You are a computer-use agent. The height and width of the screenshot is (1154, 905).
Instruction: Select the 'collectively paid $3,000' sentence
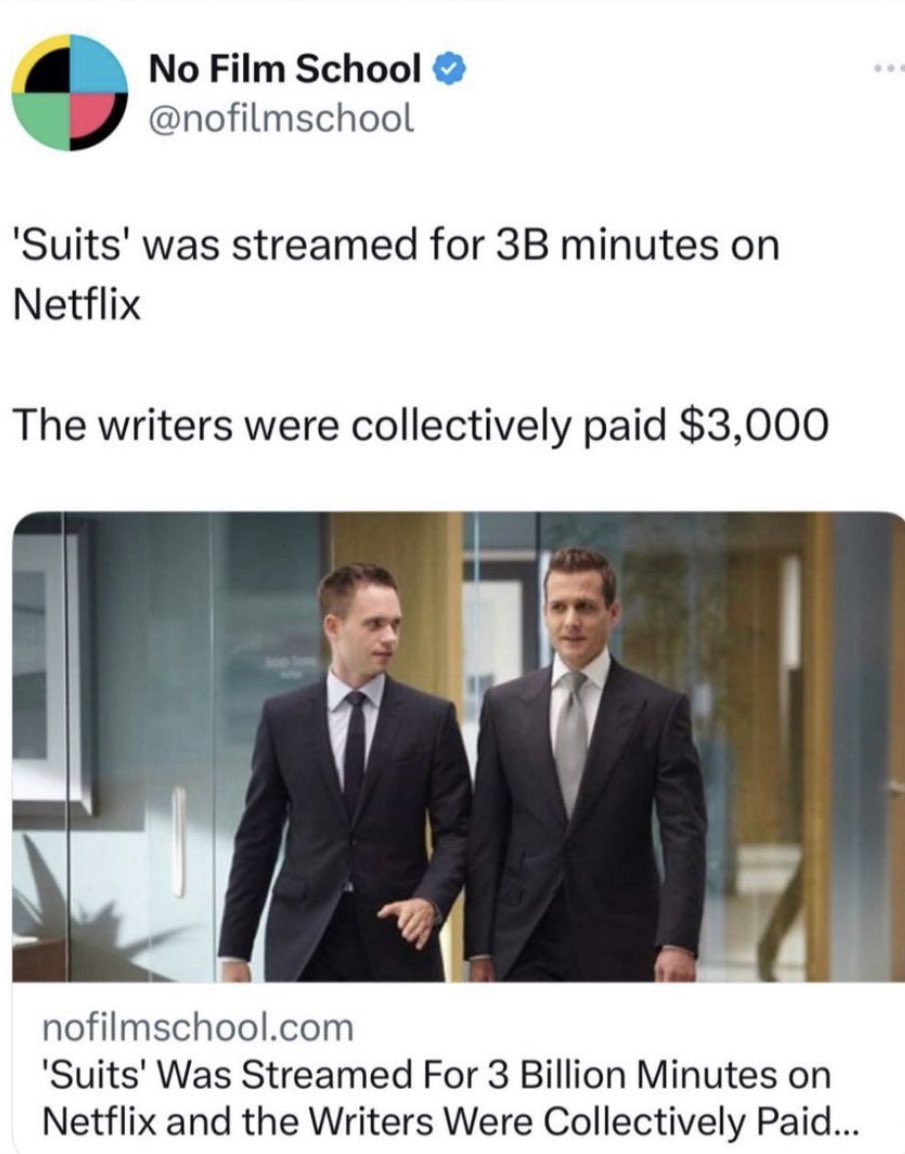[421, 425]
